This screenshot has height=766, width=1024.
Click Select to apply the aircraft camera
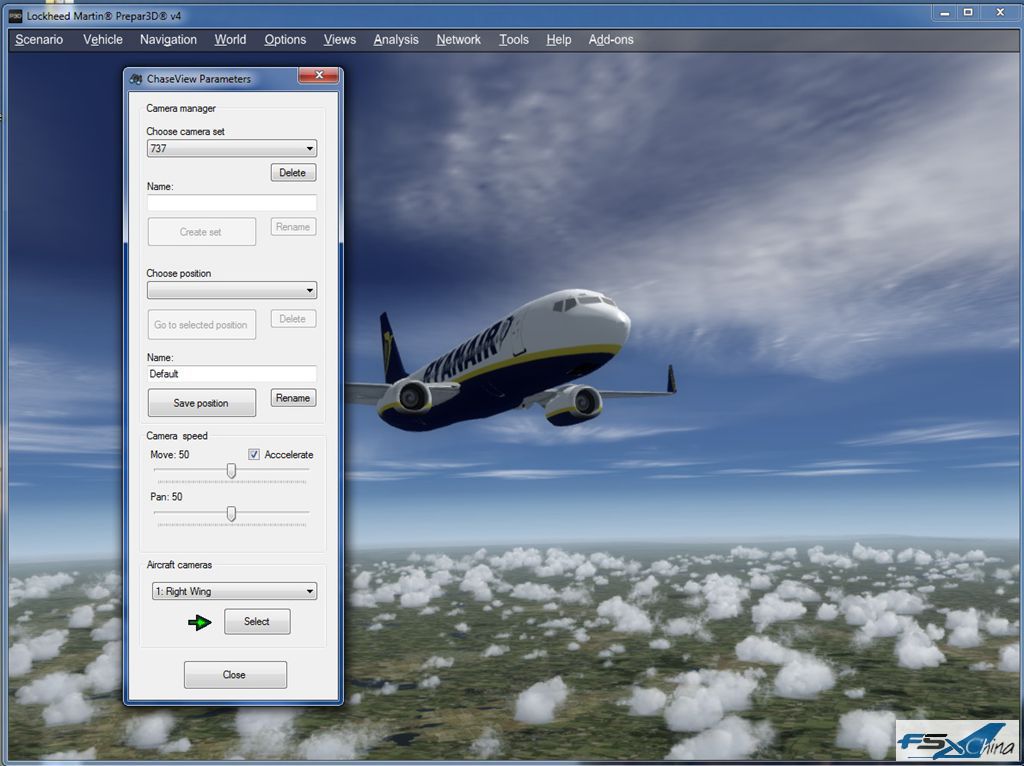click(257, 621)
